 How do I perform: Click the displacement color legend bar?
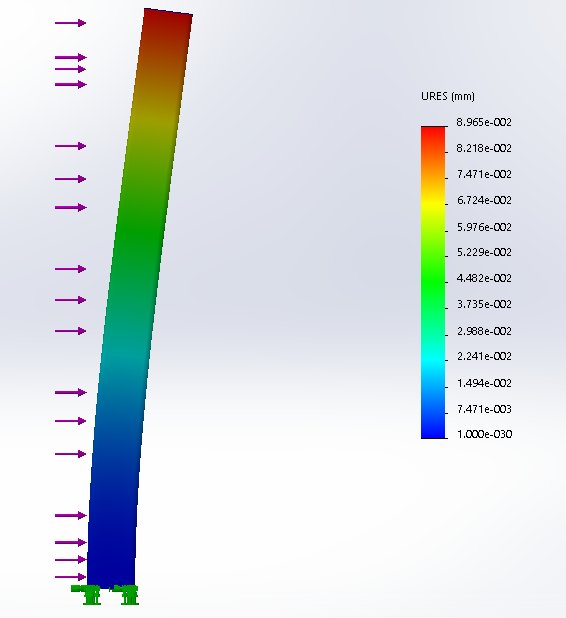(x=433, y=282)
